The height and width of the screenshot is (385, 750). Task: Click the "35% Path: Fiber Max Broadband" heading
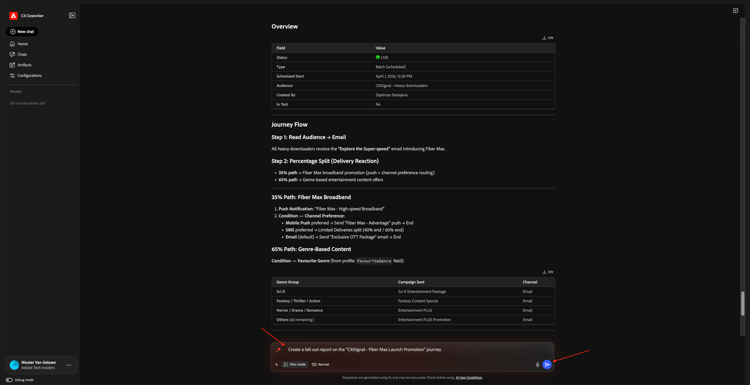tap(311, 197)
